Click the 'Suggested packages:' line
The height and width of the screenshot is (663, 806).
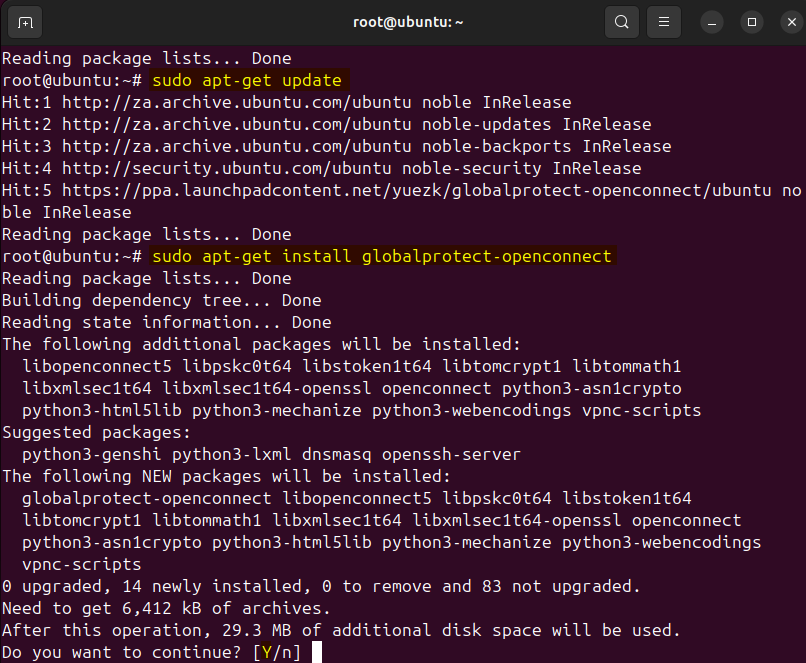point(96,432)
